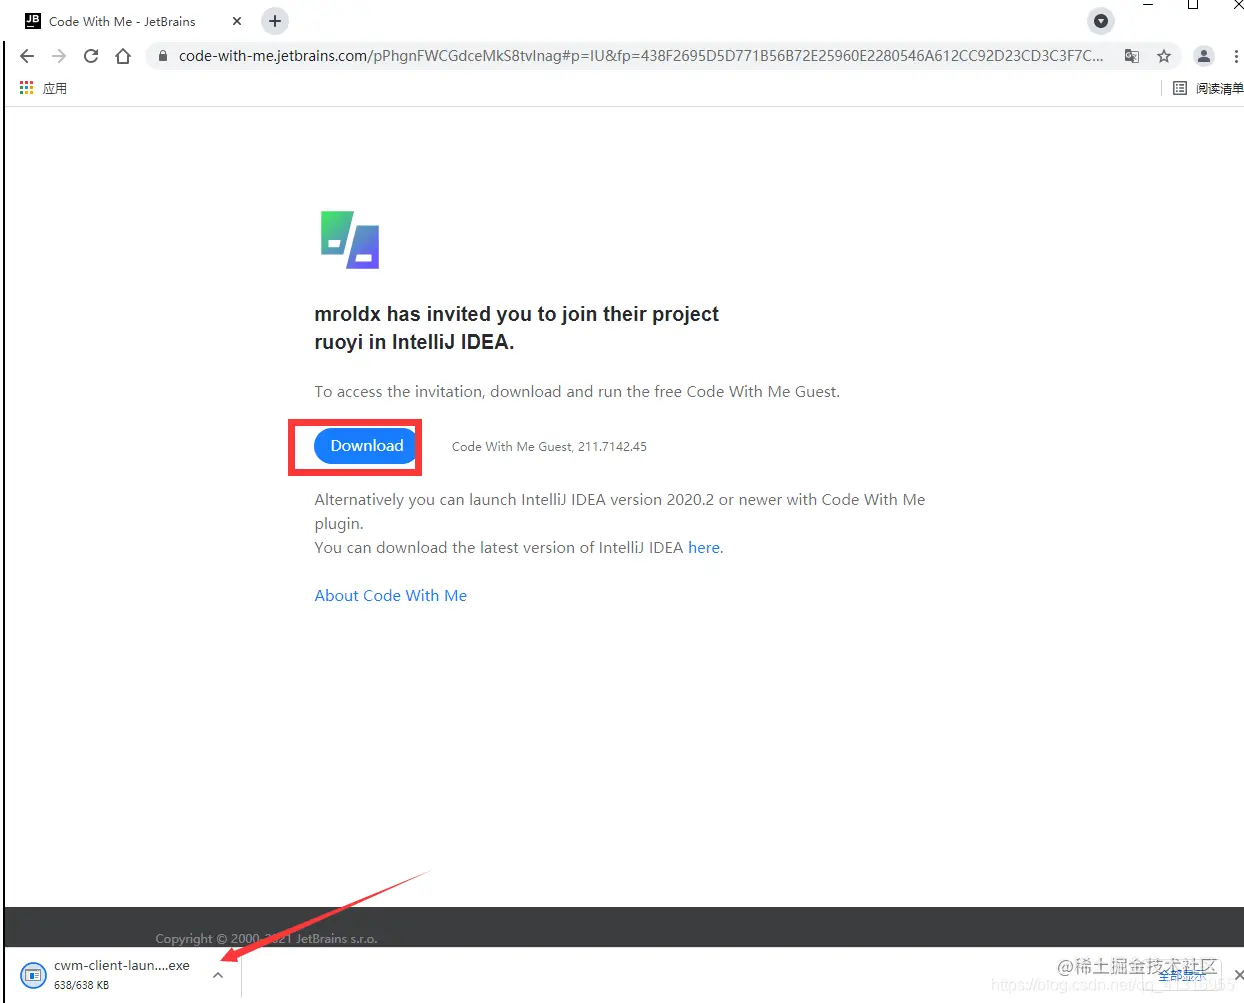Click the Code With Me logo image
The image size is (1244, 1003).
(x=350, y=240)
